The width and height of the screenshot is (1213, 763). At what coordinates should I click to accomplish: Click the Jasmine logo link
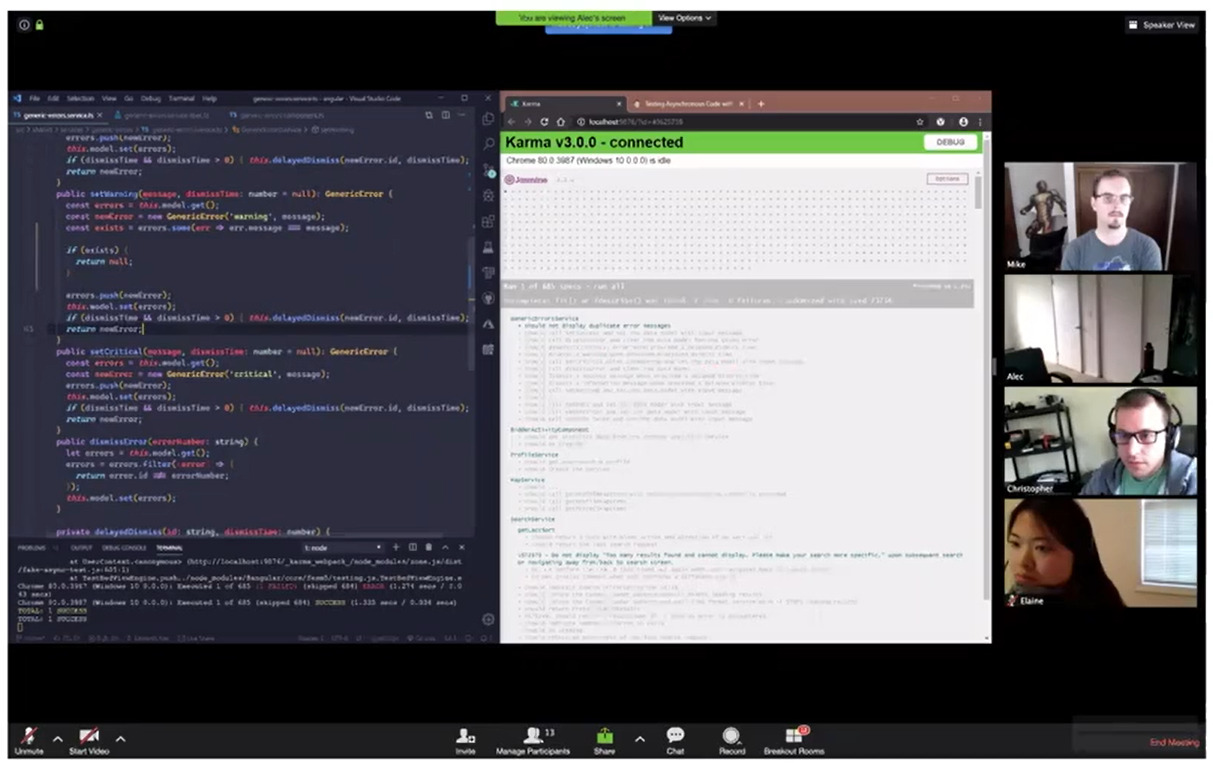click(526, 180)
